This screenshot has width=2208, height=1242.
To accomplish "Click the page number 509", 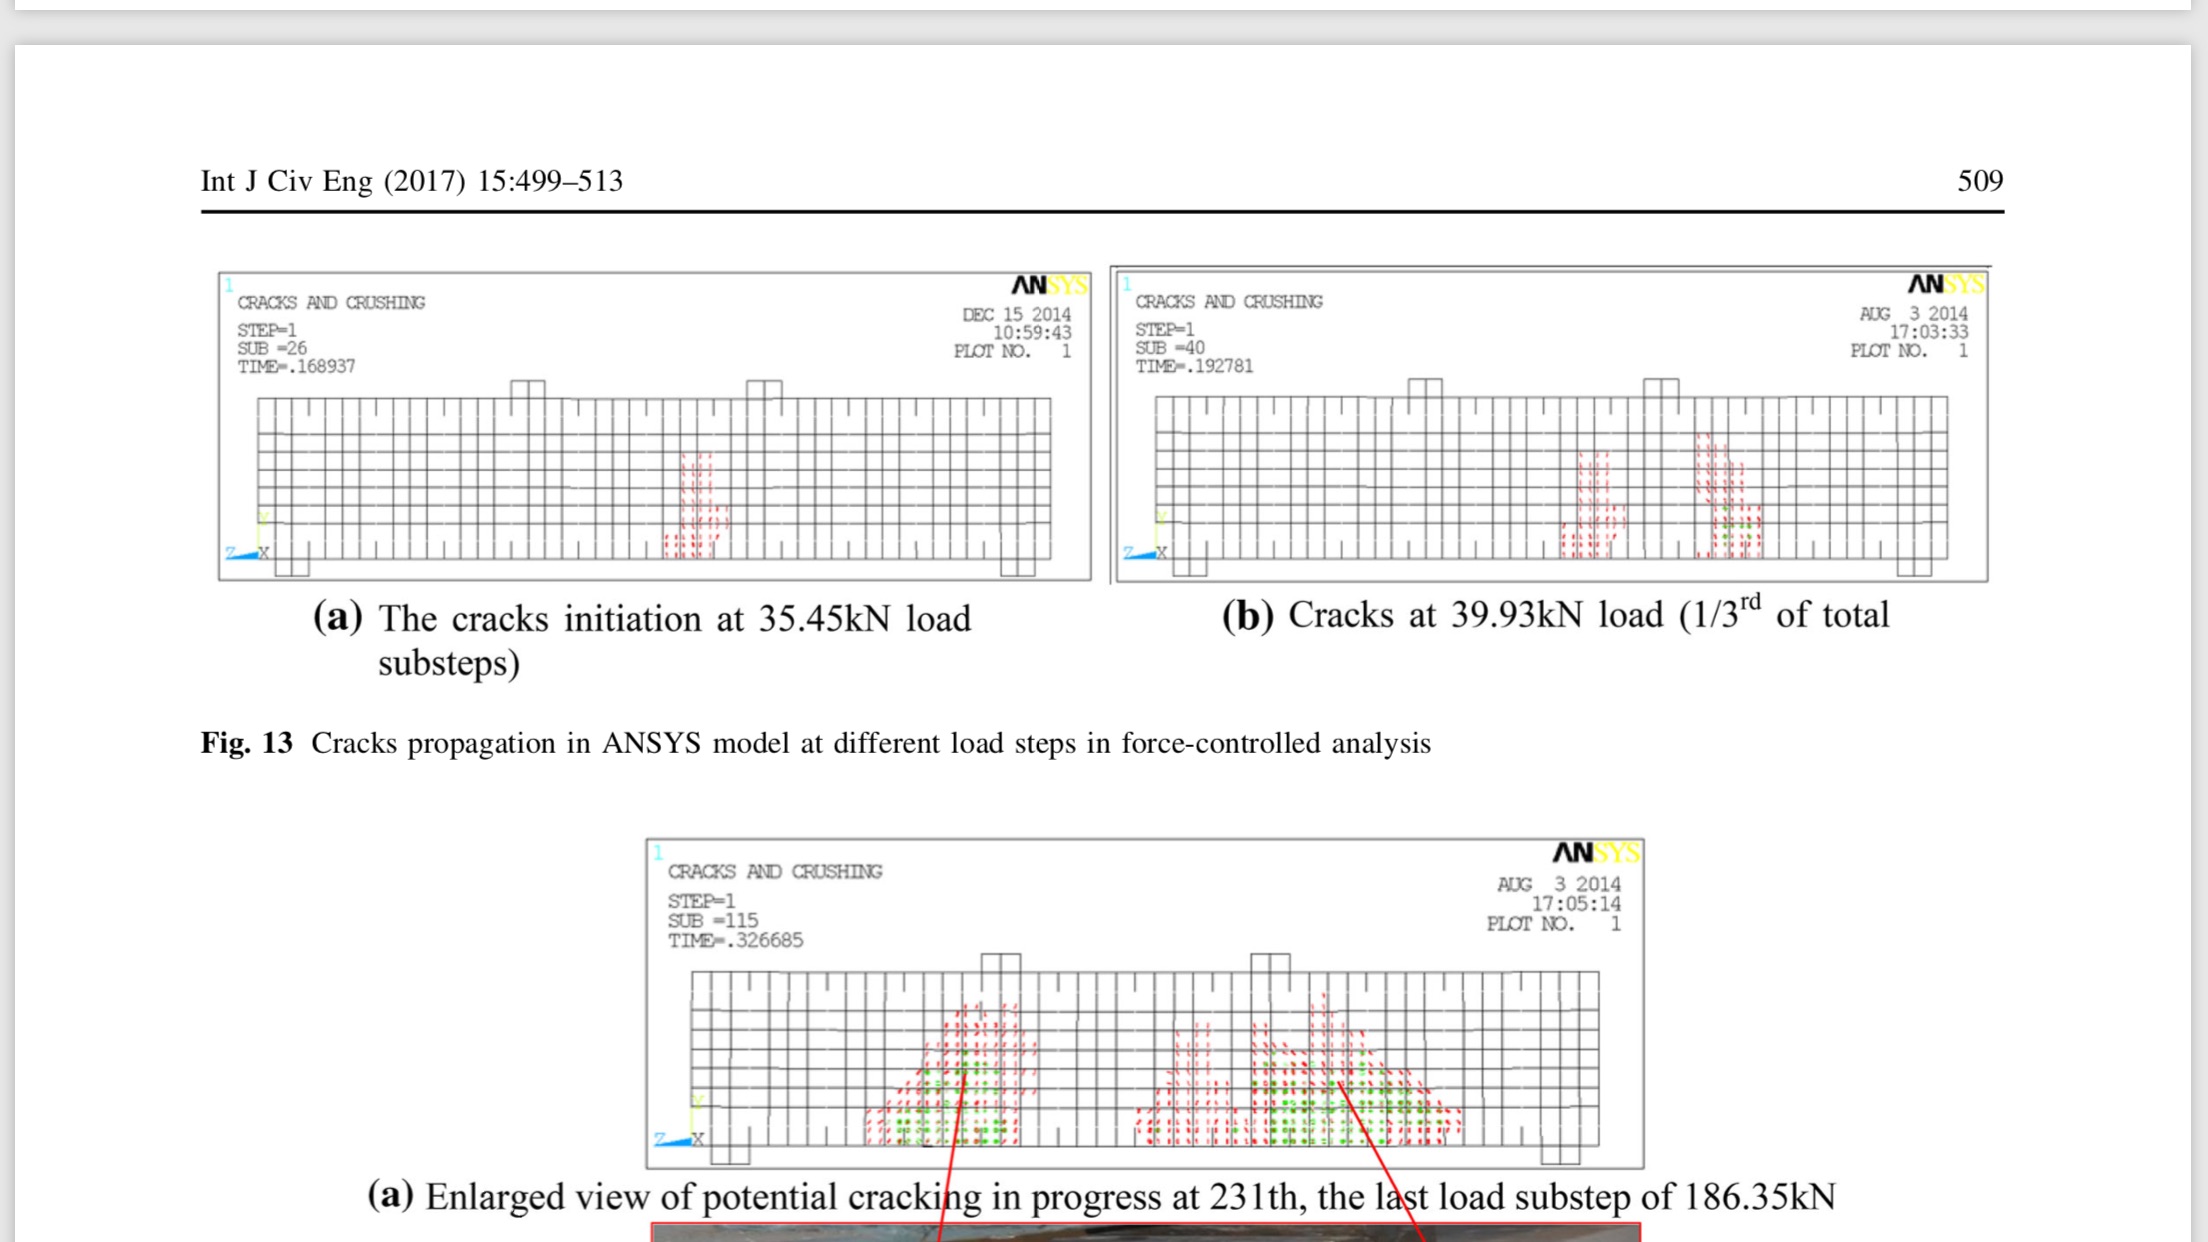I will (1979, 181).
